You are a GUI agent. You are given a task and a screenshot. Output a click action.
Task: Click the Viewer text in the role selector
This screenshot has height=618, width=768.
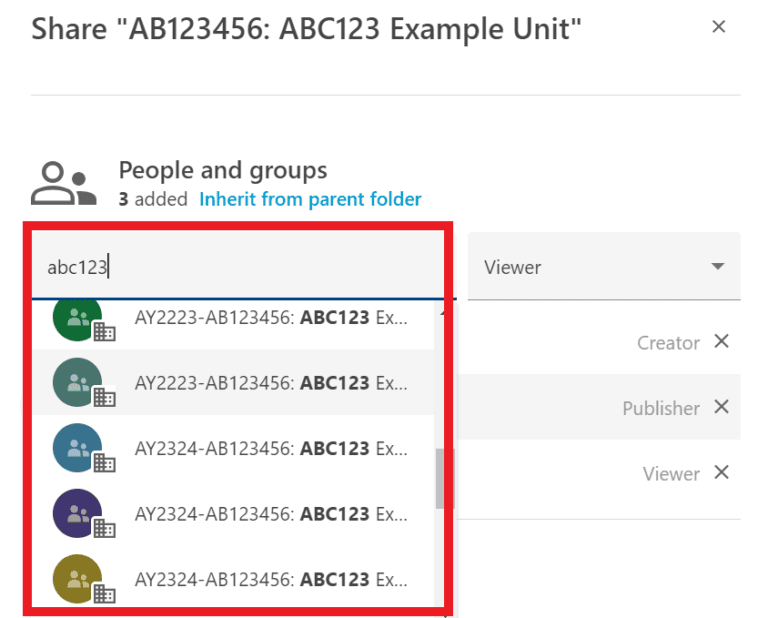512,267
